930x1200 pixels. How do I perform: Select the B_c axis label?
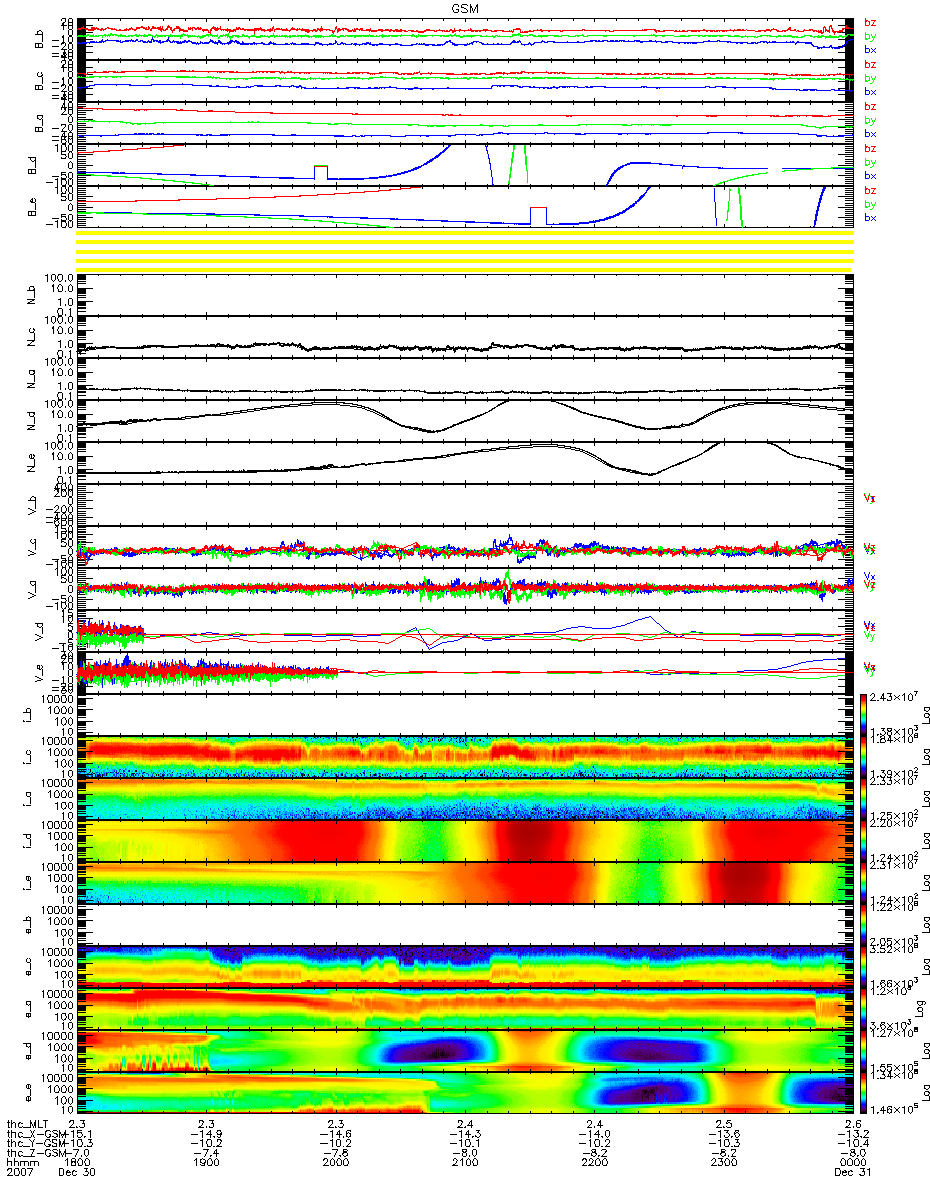click(40, 80)
